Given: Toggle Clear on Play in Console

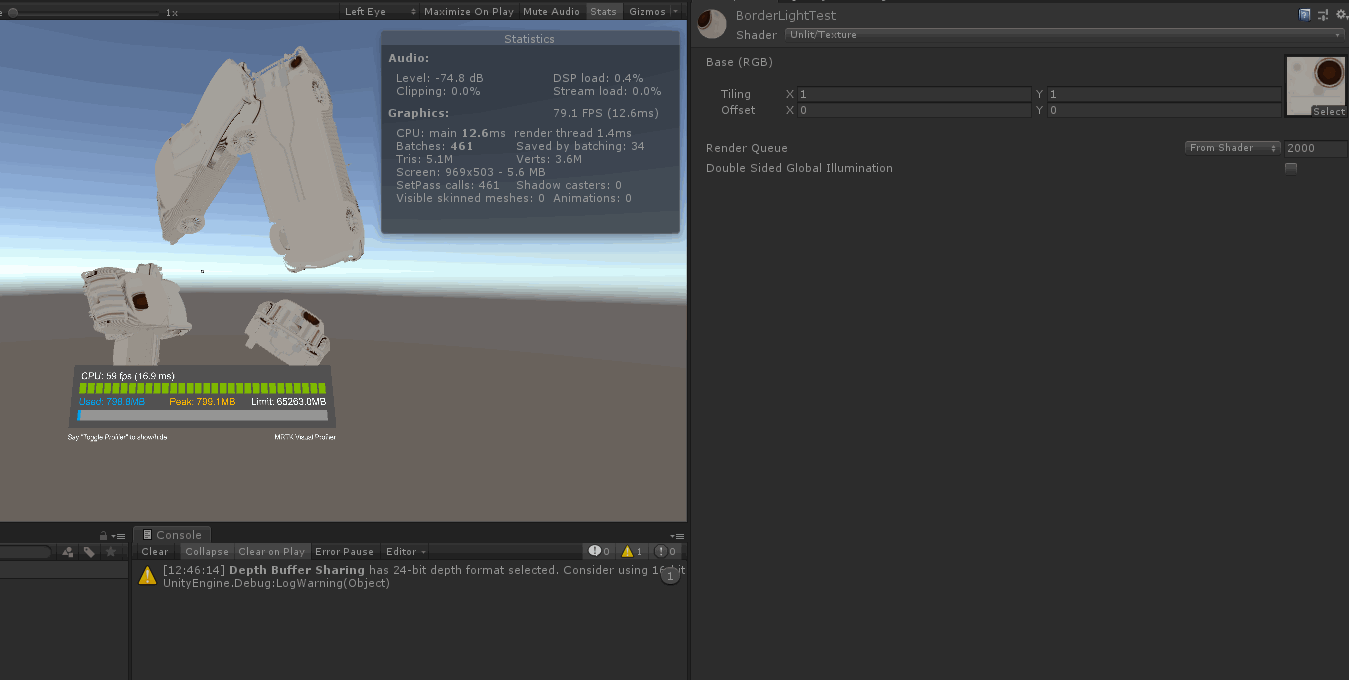Looking at the screenshot, I should coord(271,551).
